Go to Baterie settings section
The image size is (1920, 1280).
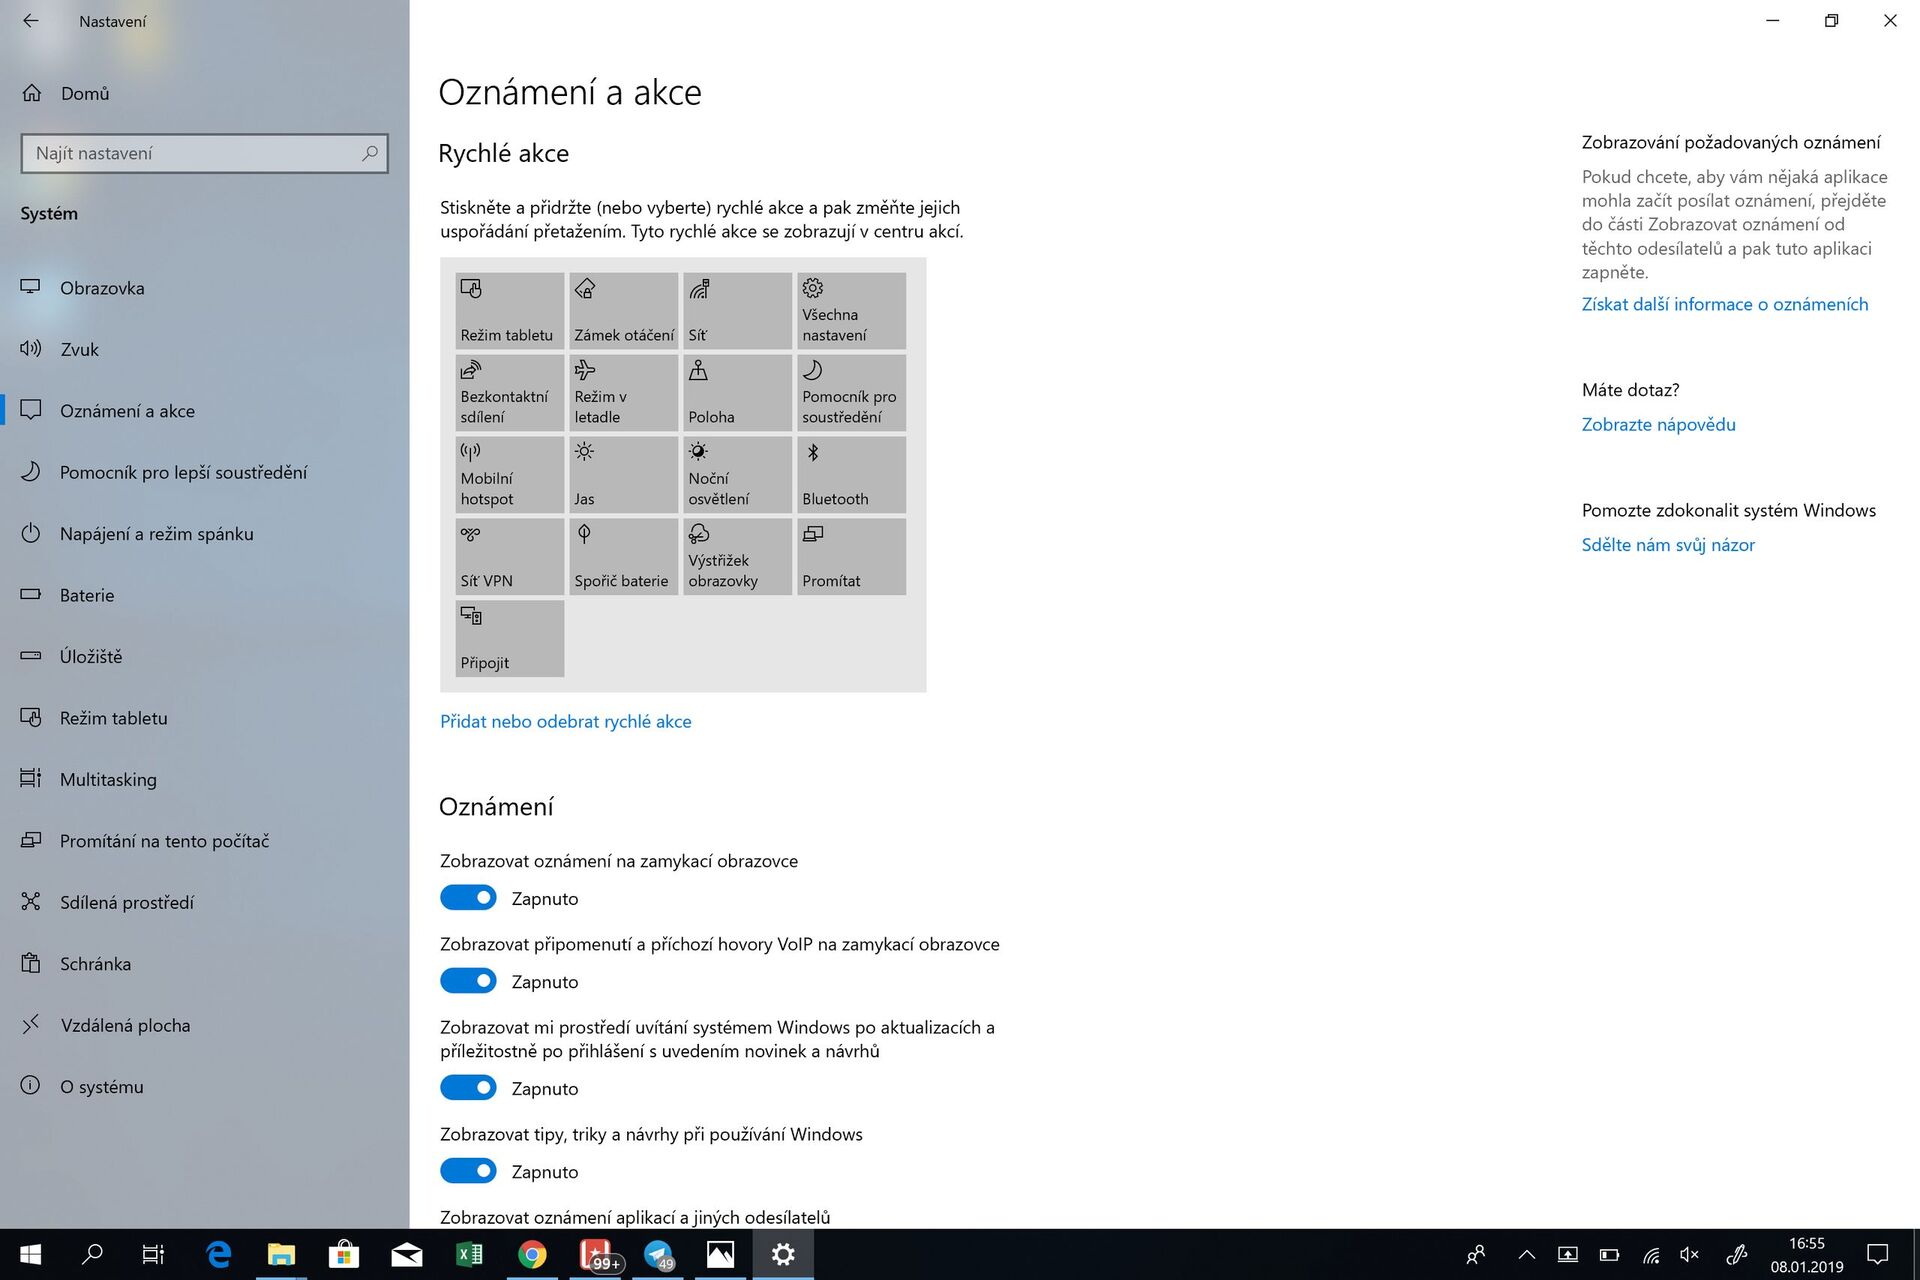[x=86, y=595]
